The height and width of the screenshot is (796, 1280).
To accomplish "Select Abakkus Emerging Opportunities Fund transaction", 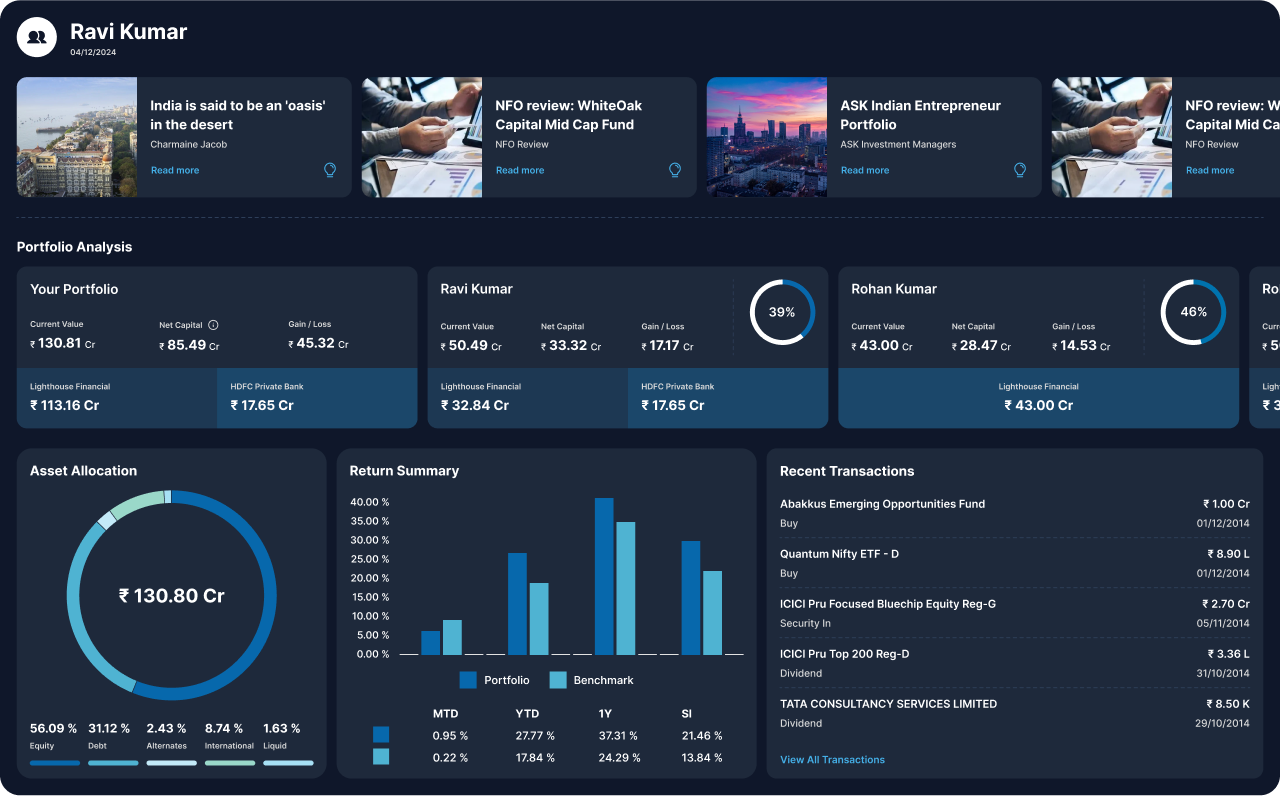I will coord(1014,513).
